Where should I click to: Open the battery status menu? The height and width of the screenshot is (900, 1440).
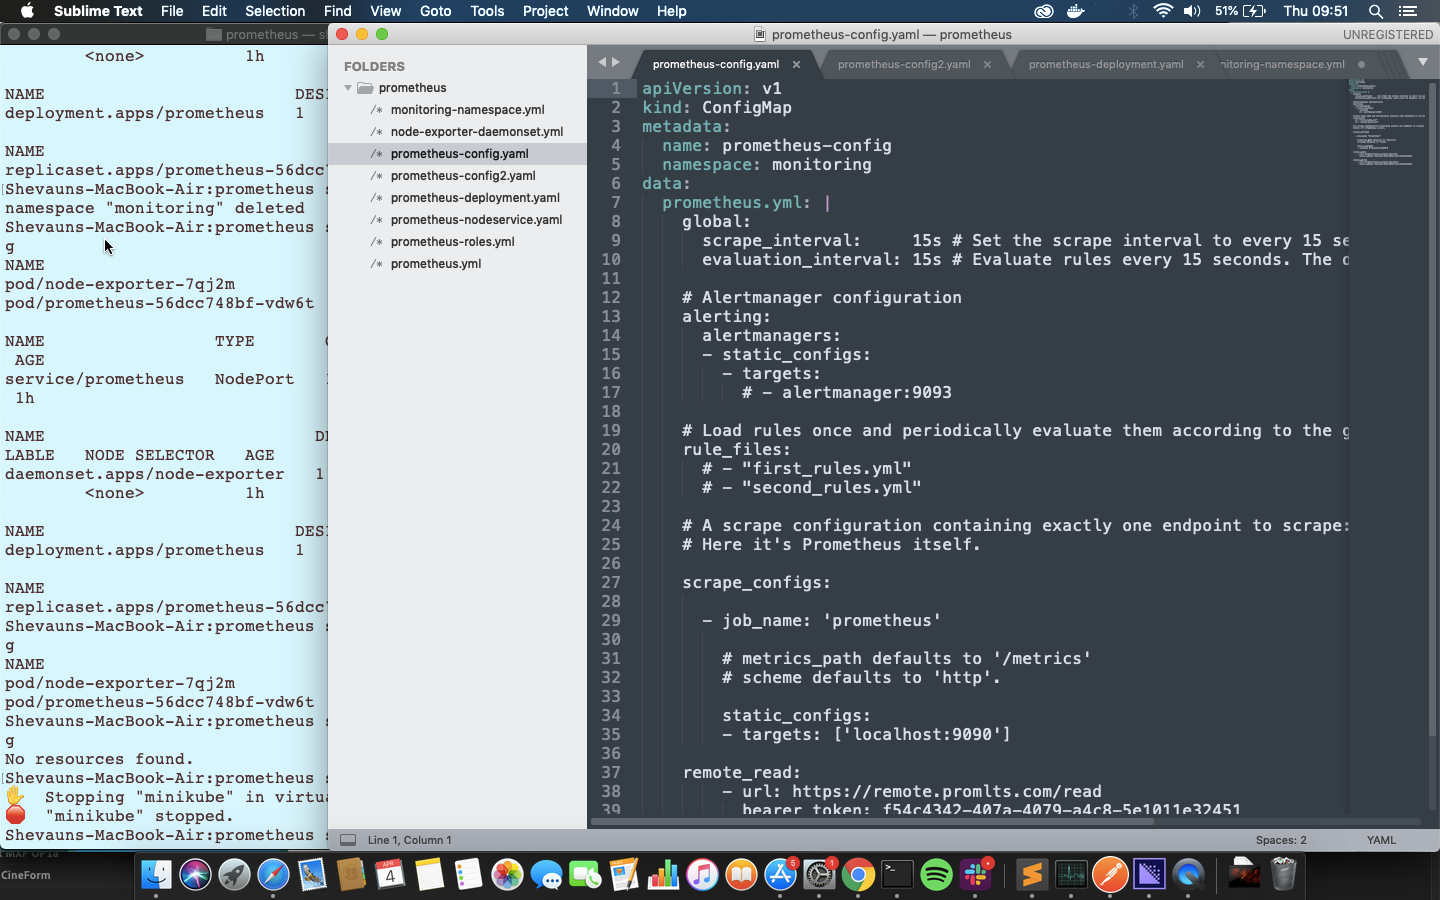coord(1240,11)
